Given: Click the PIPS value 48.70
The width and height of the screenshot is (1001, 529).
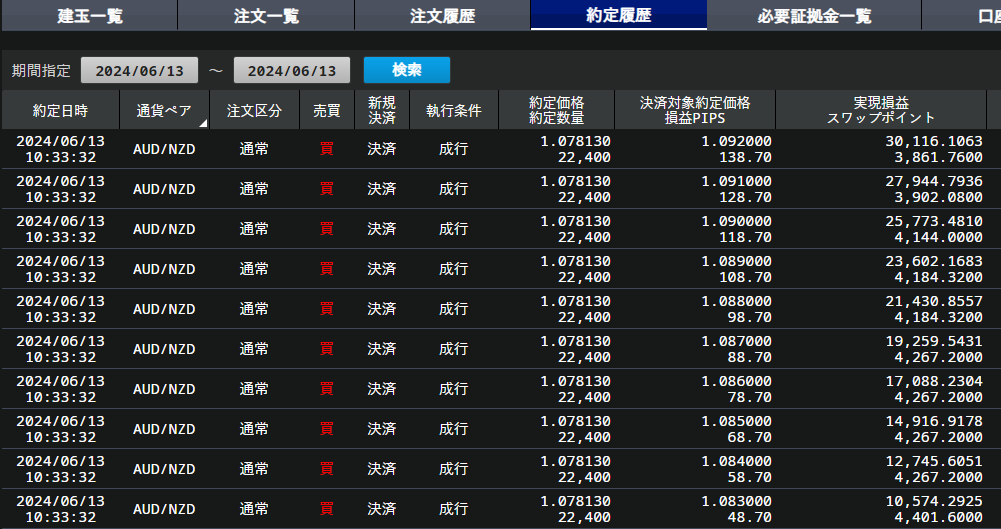Looking at the screenshot, I should [749, 517].
